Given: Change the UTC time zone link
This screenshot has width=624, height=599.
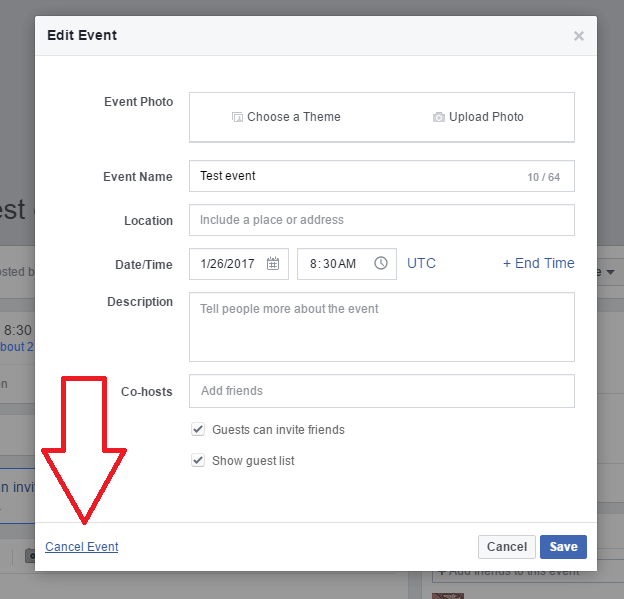Looking at the screenshot, I should [421, 263].
